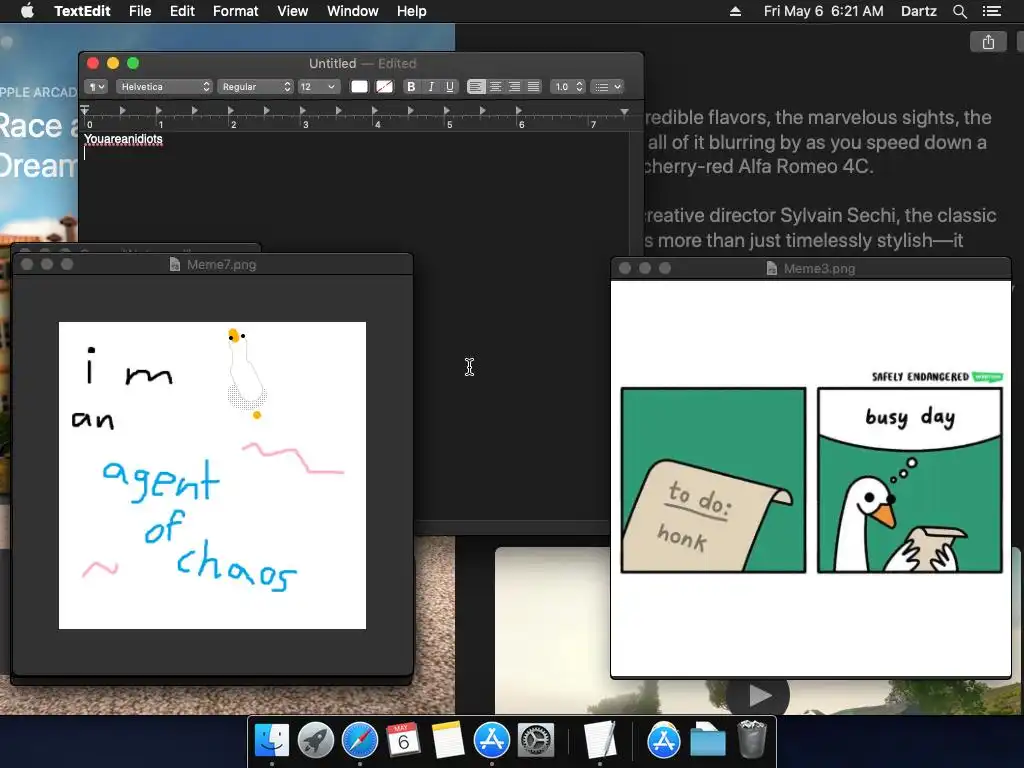Open Calendar from the Dock
The width and height of the screenshot is (1024, 768).
(x=403, y=740)
